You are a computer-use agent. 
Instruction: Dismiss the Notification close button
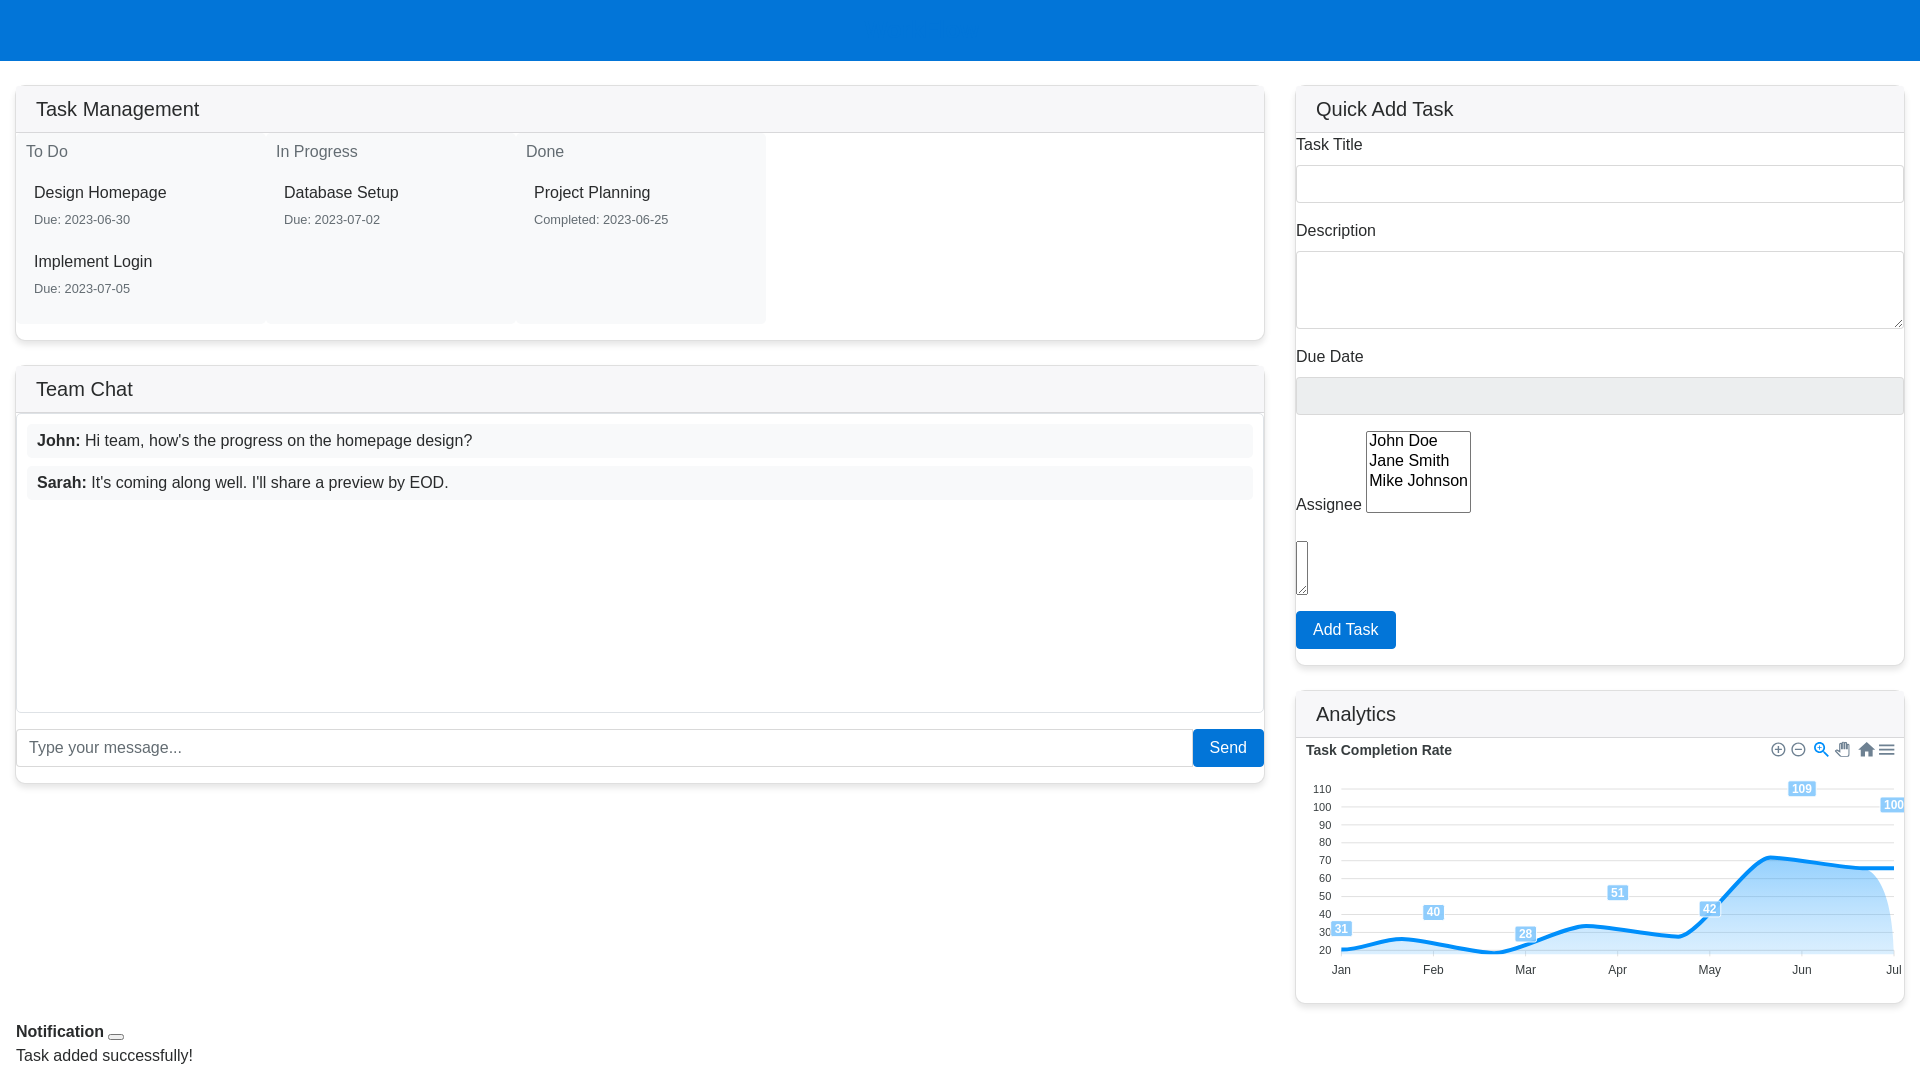[x=116, y=1037]
